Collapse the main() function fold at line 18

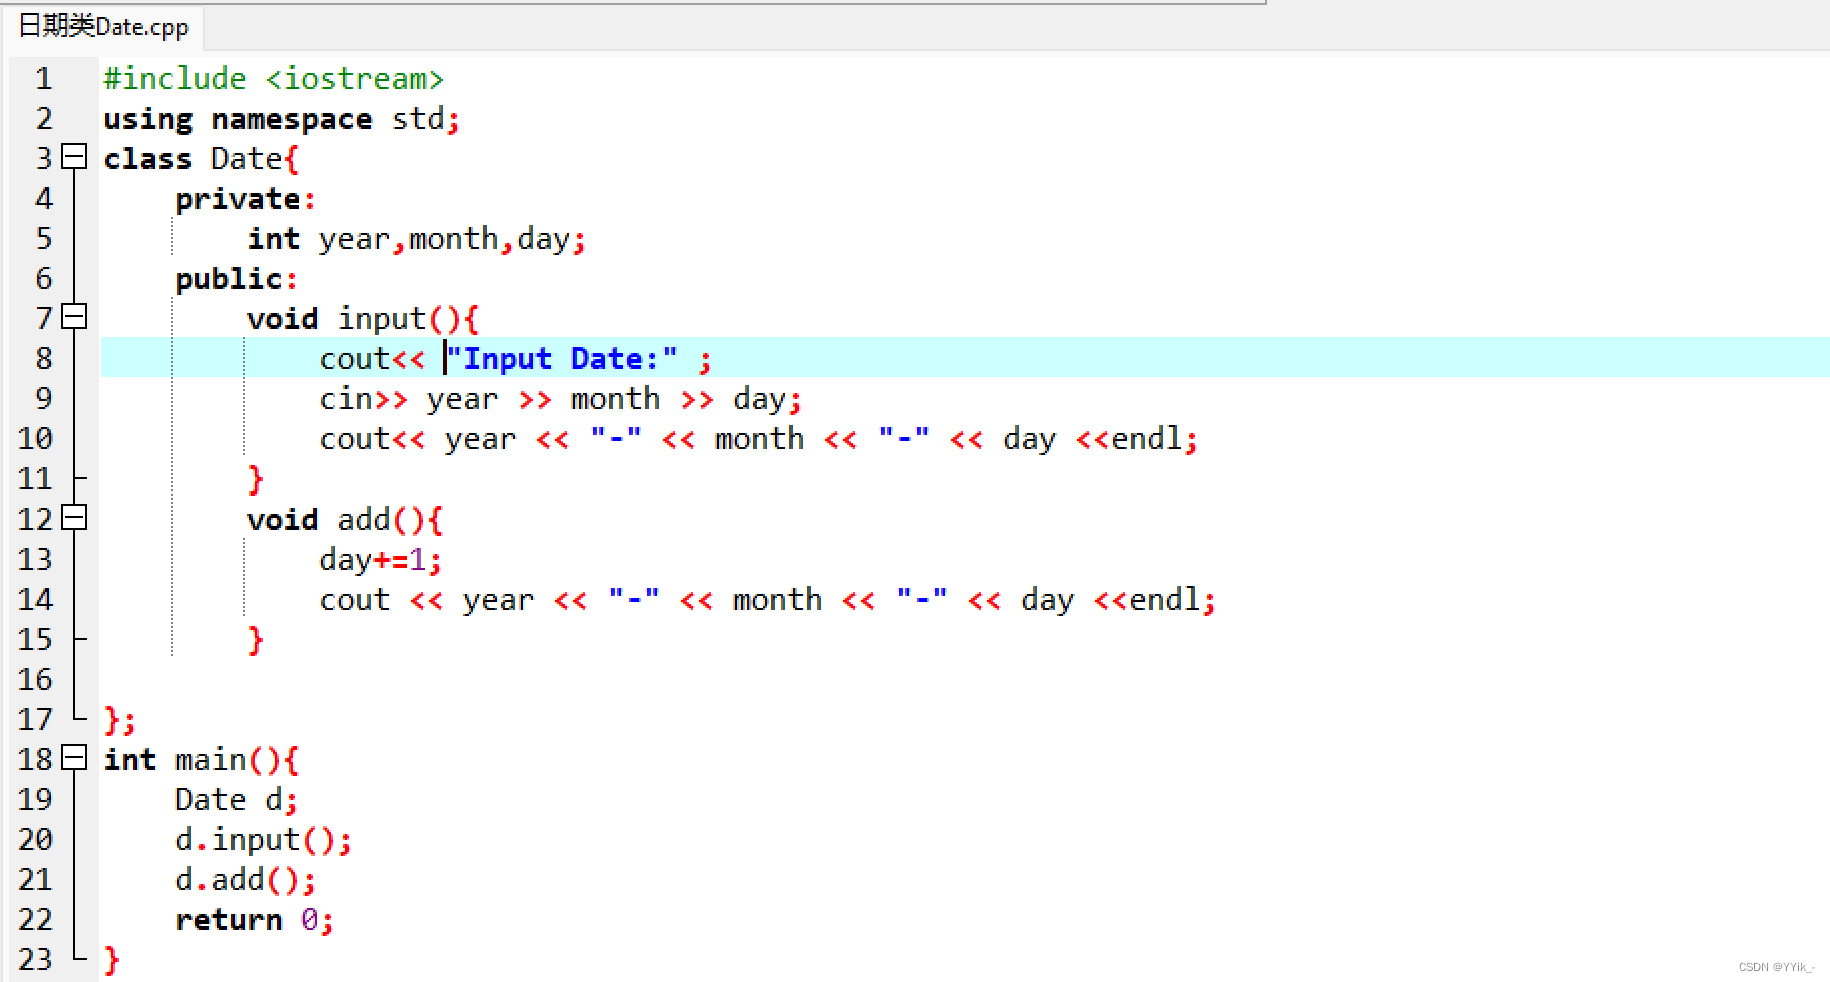(x=73, y=759)
